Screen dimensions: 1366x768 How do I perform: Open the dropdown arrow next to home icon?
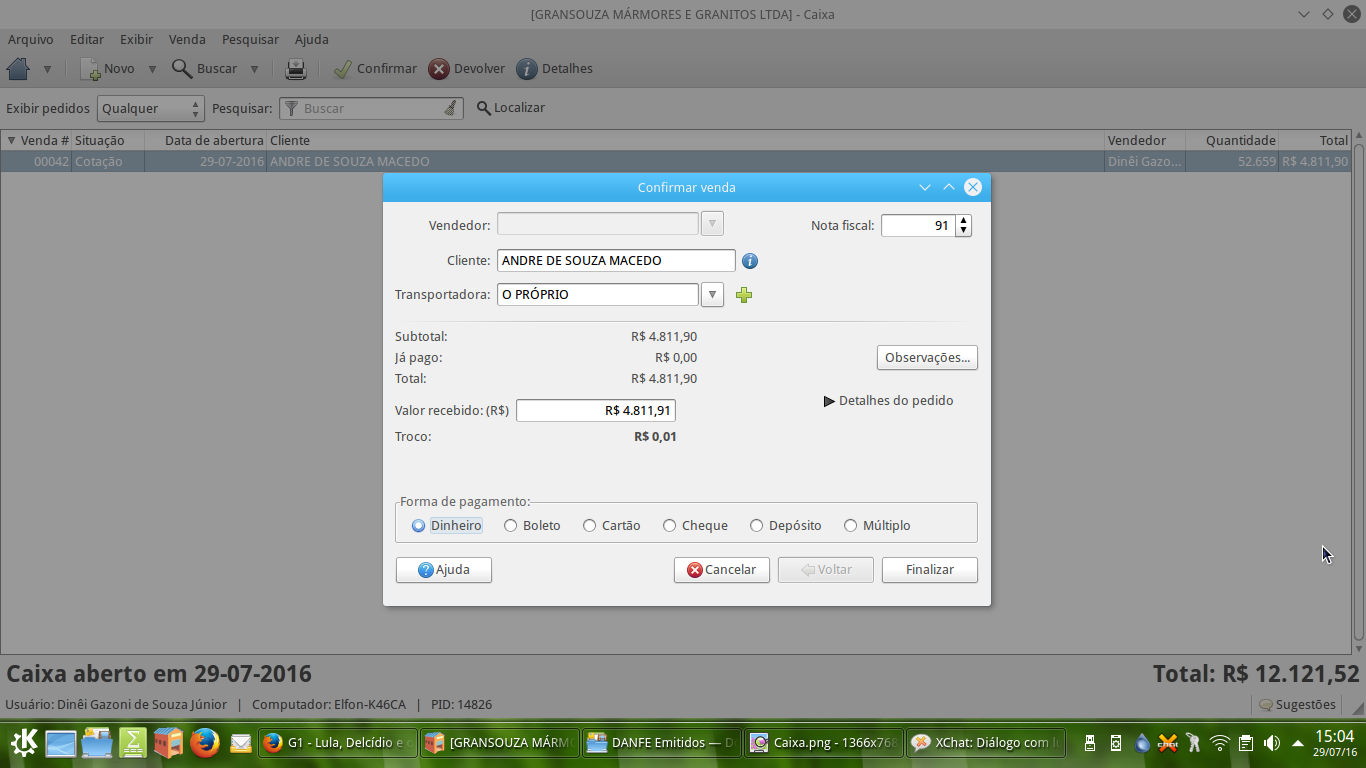(x=47, y=69)
